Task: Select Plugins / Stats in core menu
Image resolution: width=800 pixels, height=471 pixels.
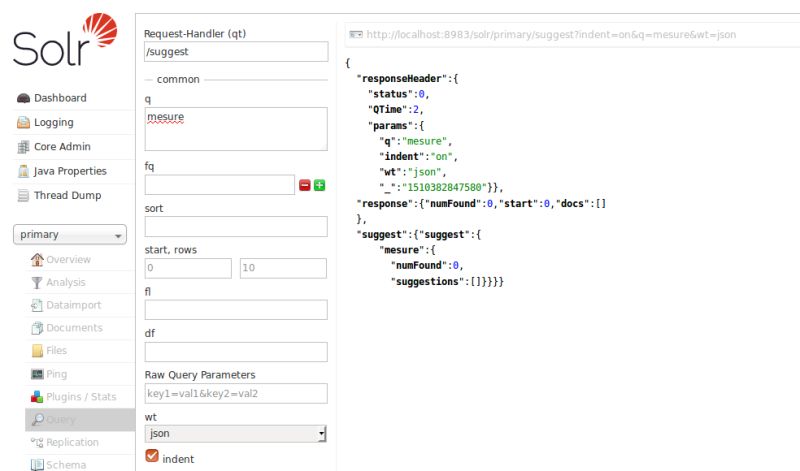Action: tap(81, 396)
